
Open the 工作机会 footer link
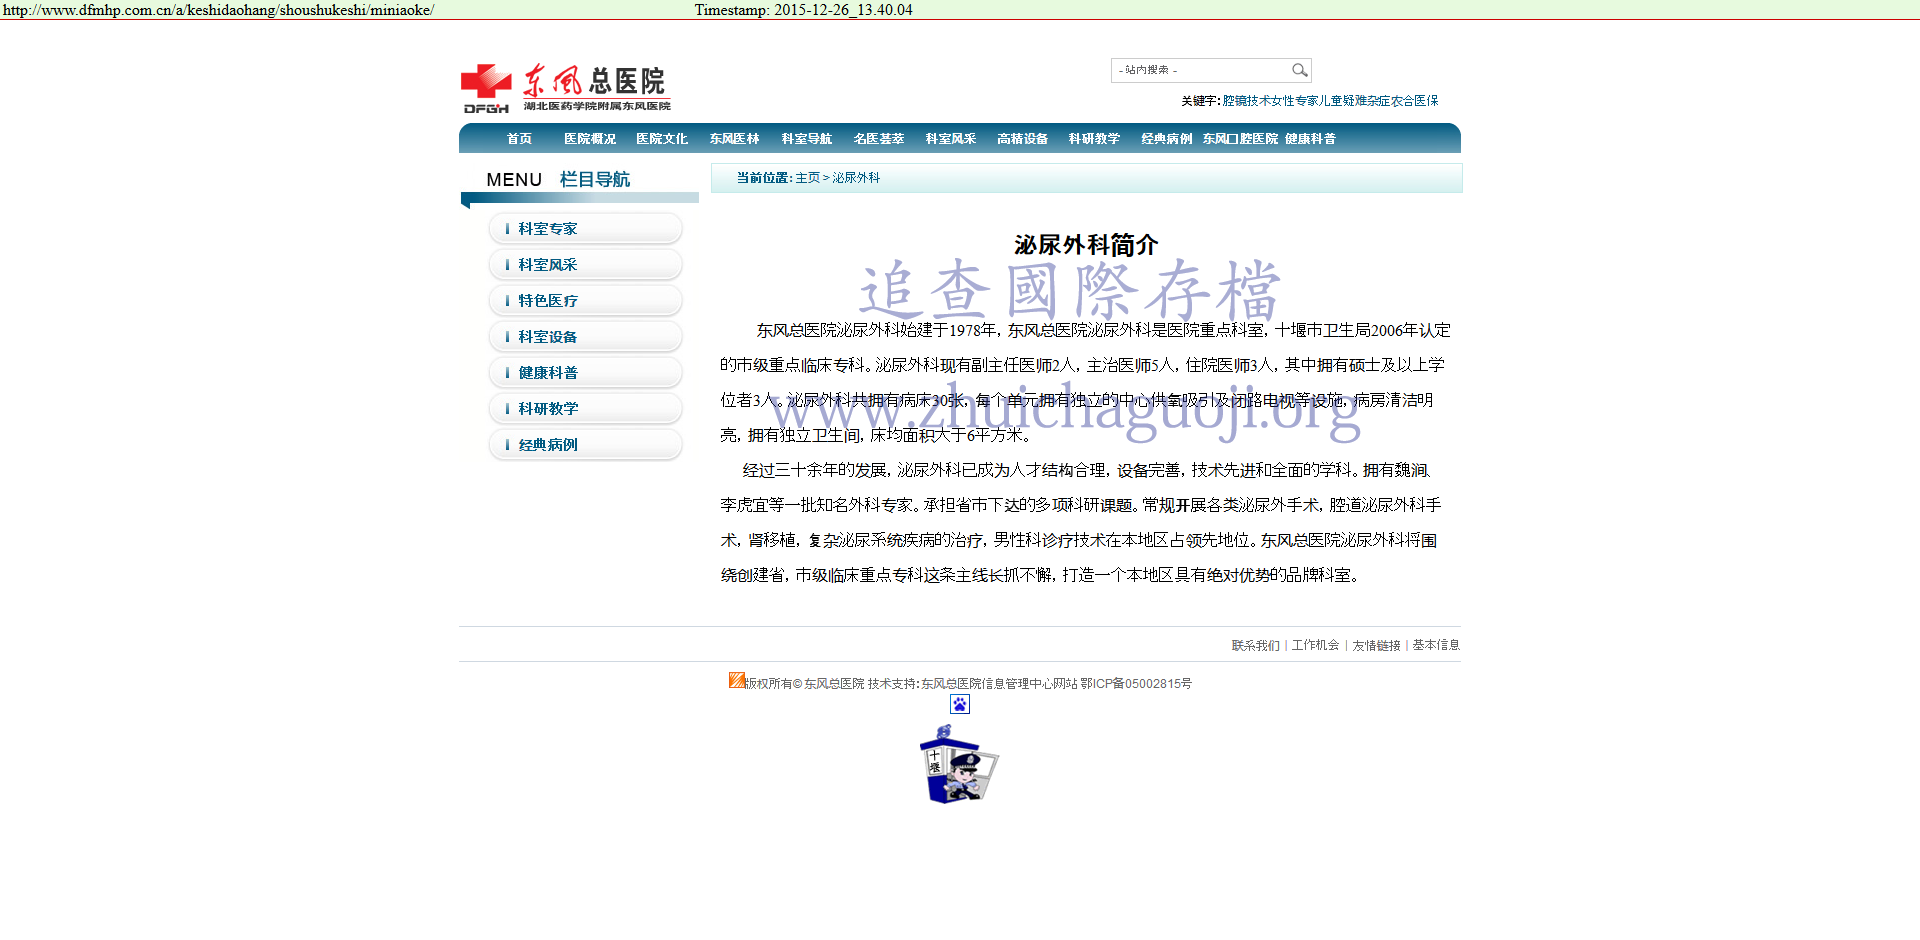(1315, 646)
